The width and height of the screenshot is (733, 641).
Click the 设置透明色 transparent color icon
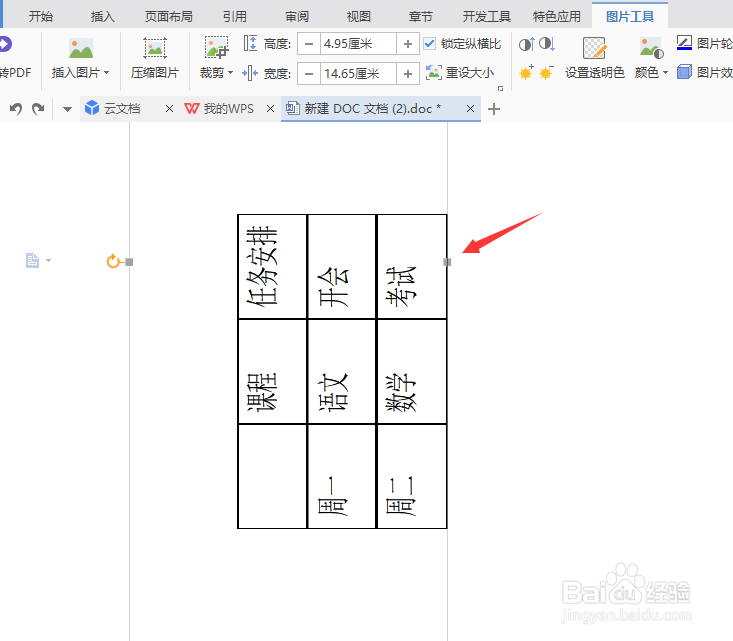594,48
